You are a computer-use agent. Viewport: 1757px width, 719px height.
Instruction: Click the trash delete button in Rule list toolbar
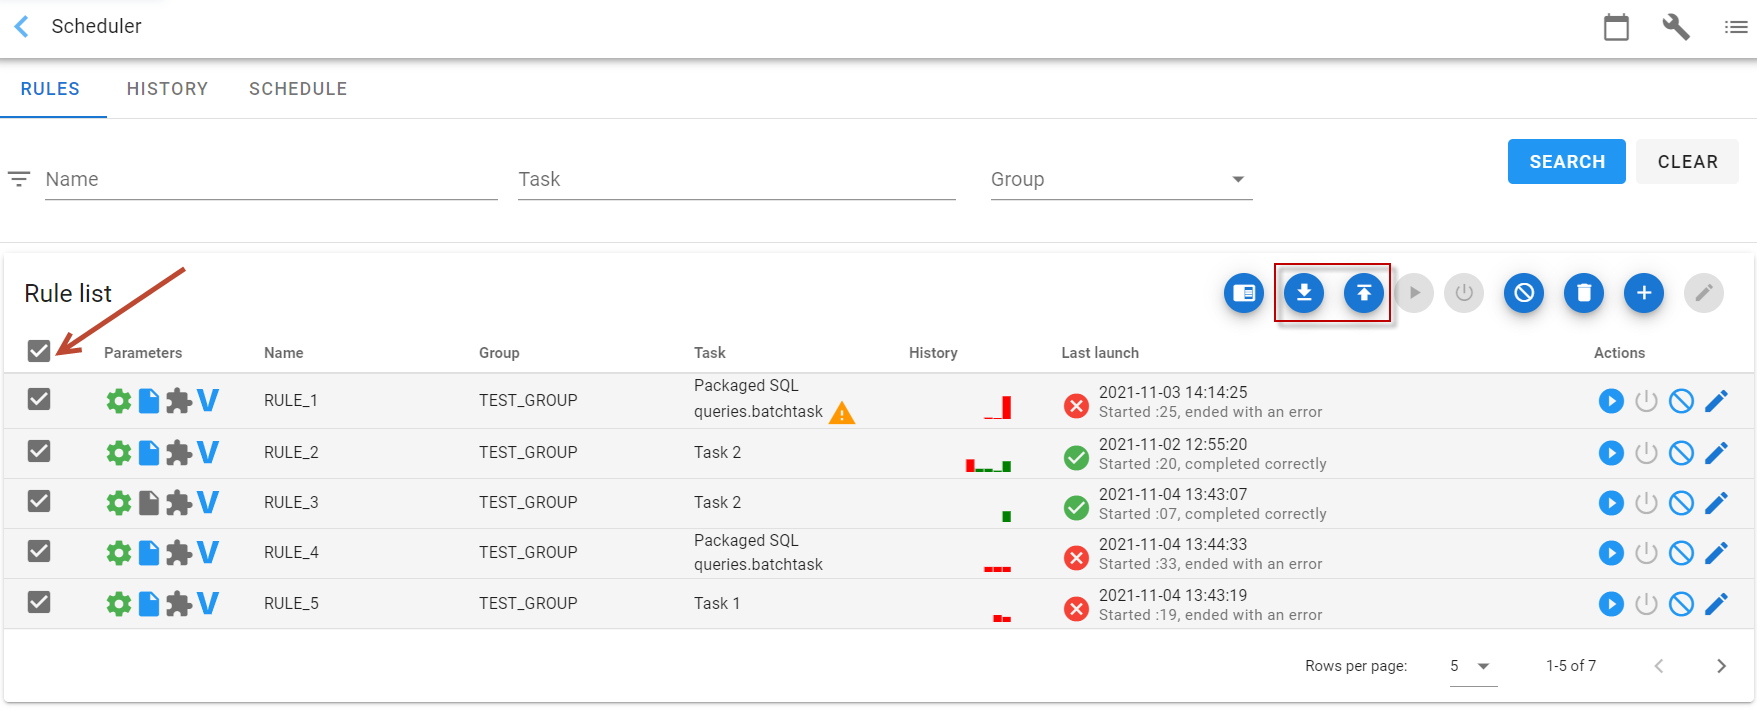(1584, 293)
